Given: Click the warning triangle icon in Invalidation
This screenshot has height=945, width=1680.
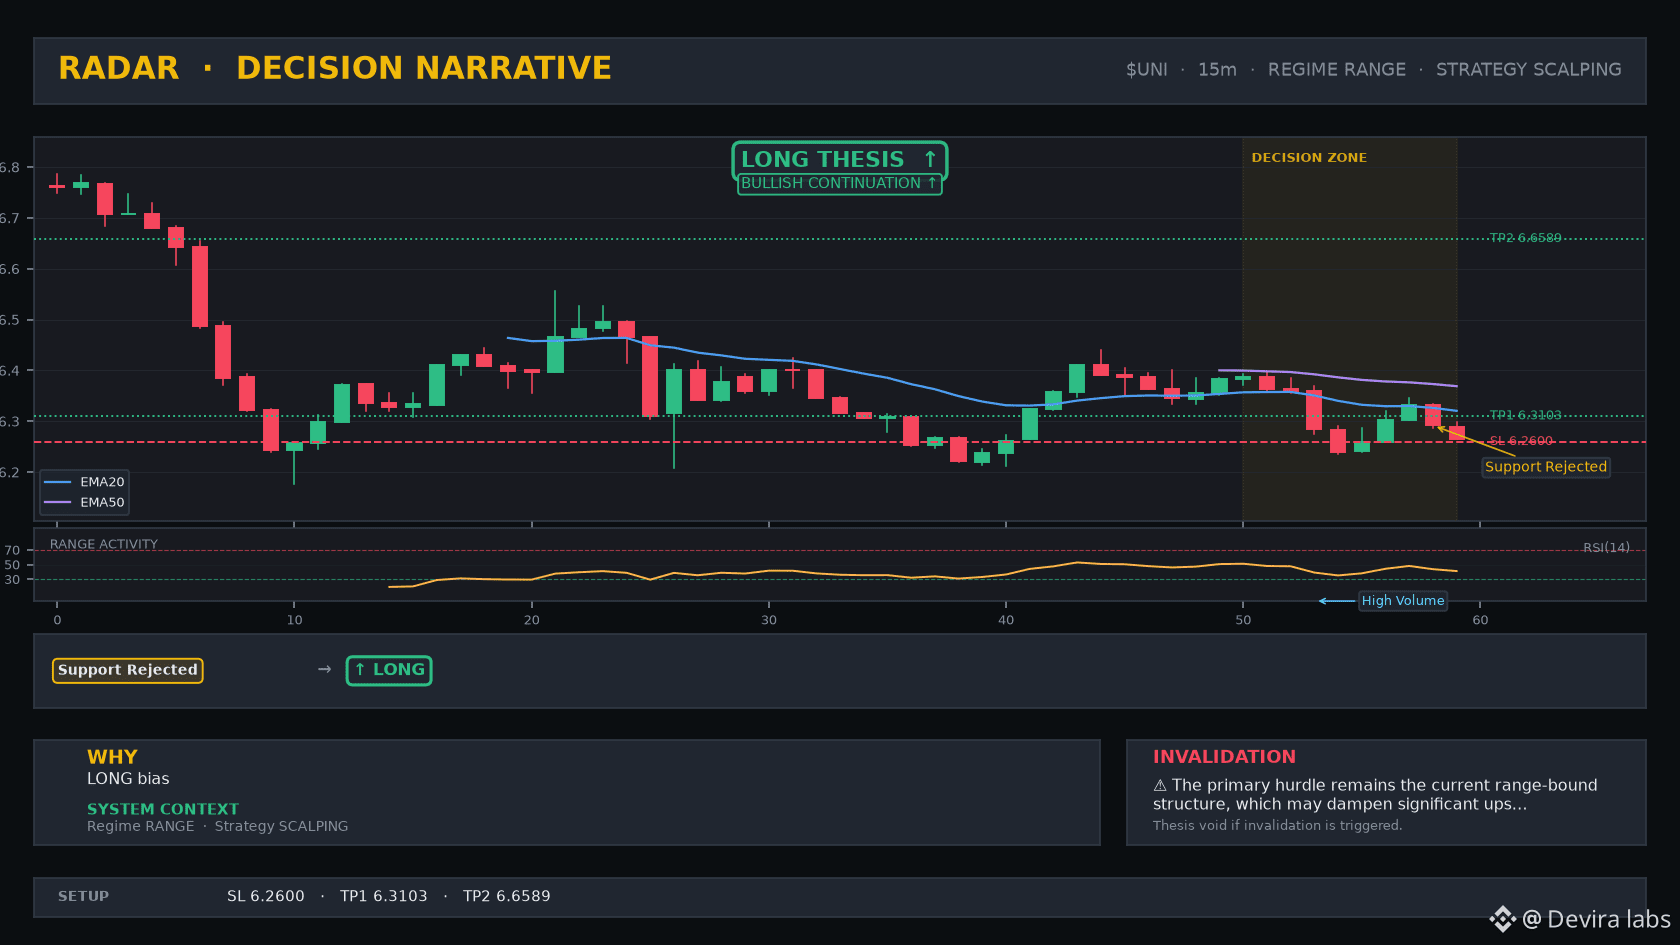Looking at the screenshot, I should pos(1160,785).
